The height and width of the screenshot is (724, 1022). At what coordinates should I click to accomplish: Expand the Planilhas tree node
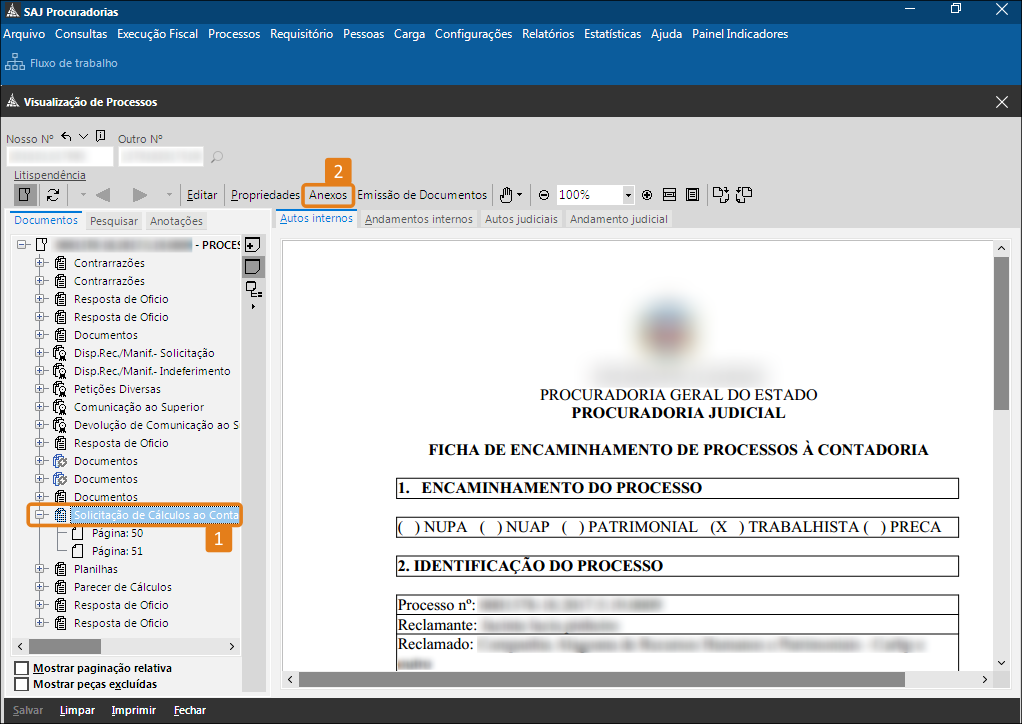click(41, 569)
